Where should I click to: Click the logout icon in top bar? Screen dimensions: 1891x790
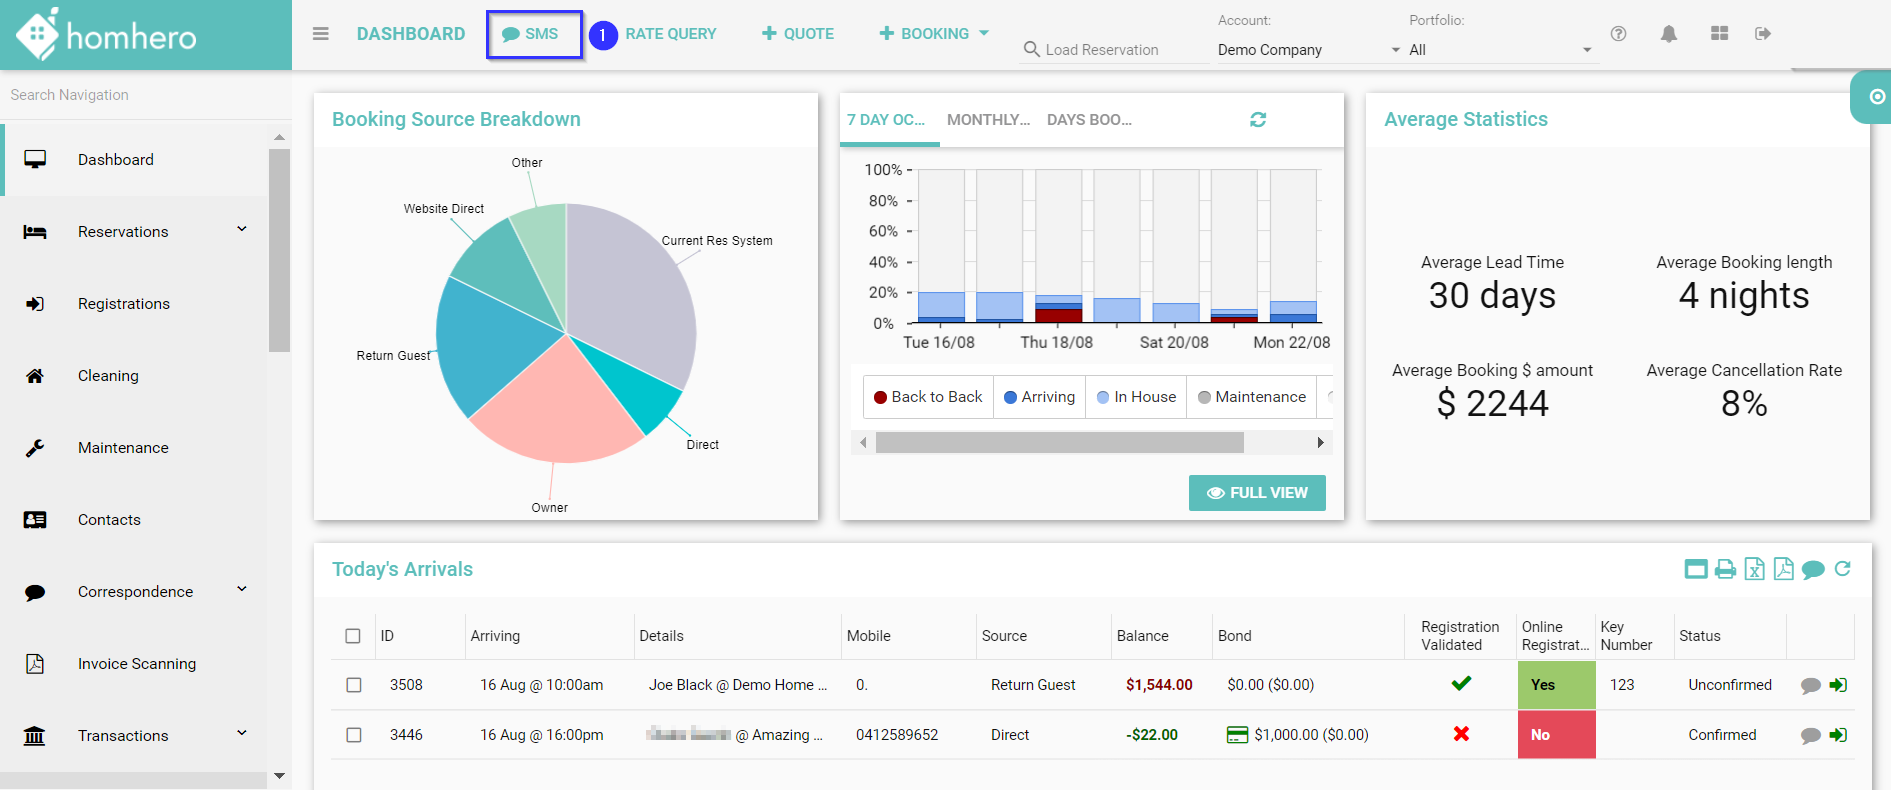pos(1763,34)
